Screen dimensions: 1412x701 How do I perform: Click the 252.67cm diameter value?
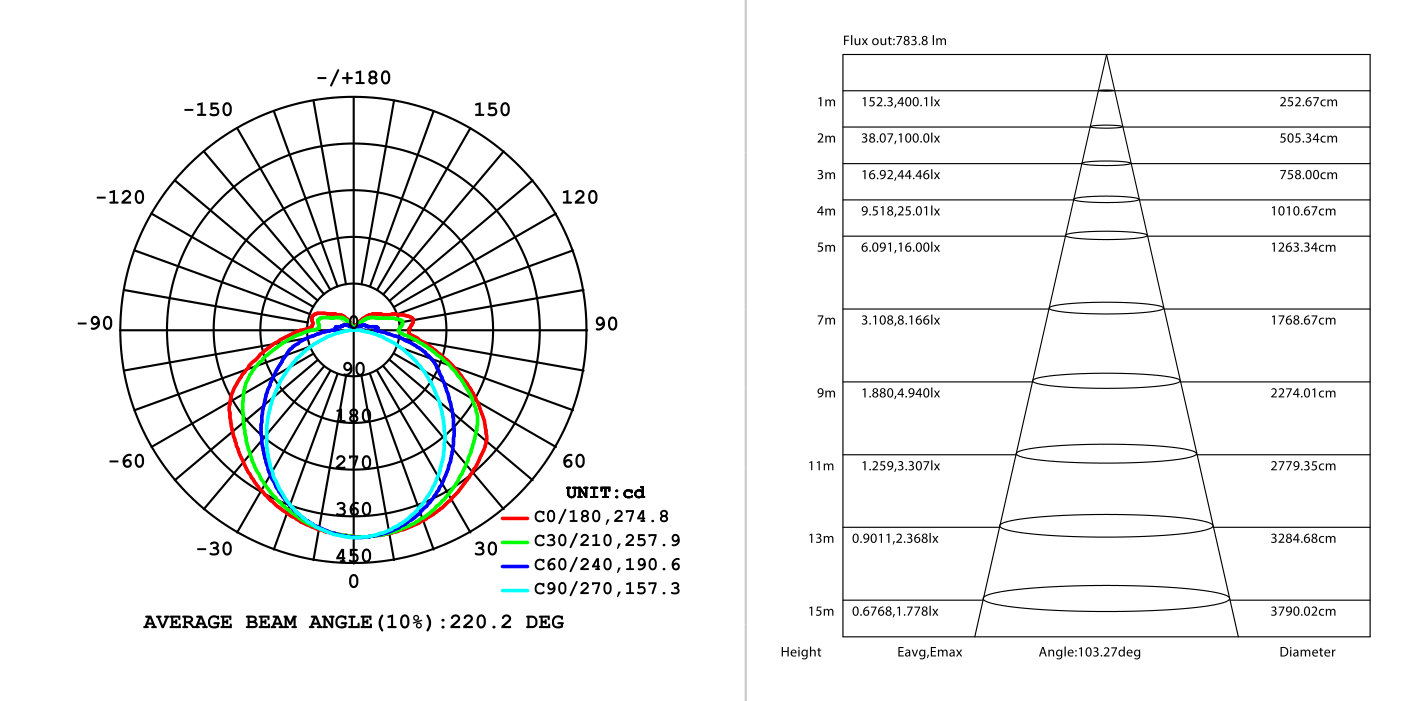coord(1307,102)
